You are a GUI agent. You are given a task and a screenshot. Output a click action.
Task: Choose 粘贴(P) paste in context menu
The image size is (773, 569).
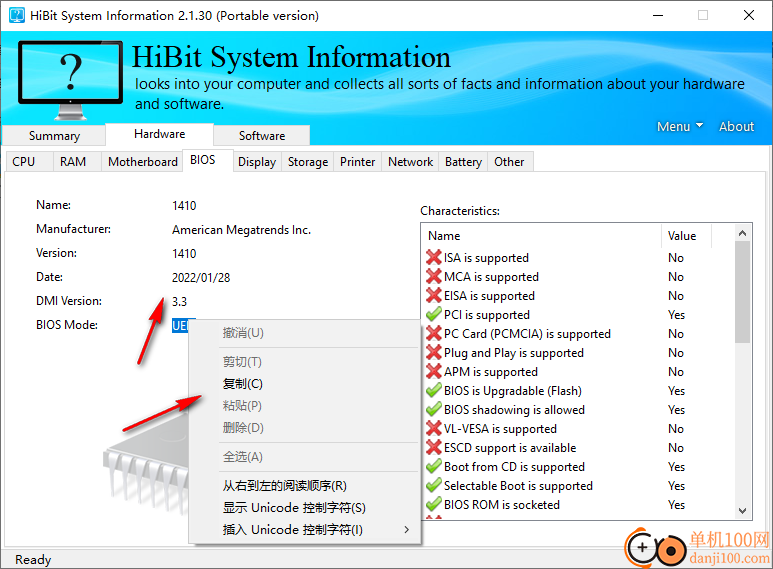[305, 406]
